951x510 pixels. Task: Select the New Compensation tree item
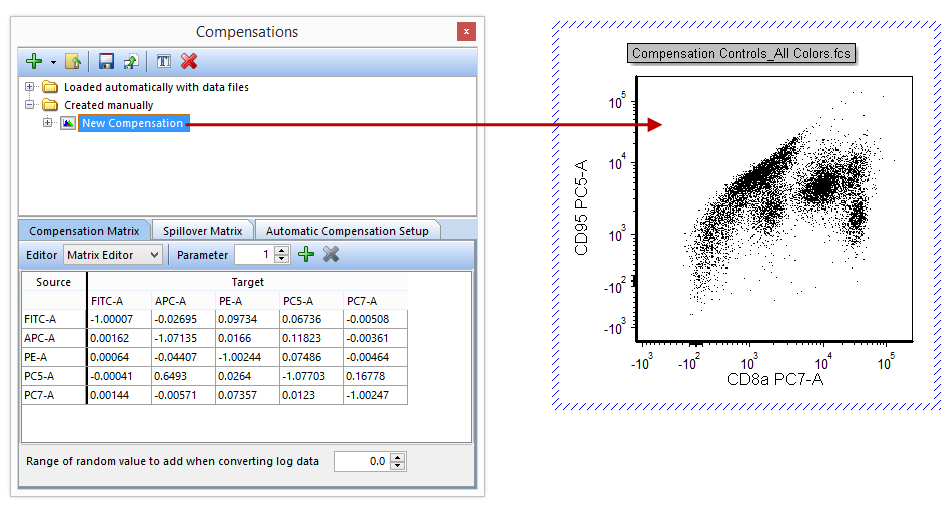click(133, 123)
